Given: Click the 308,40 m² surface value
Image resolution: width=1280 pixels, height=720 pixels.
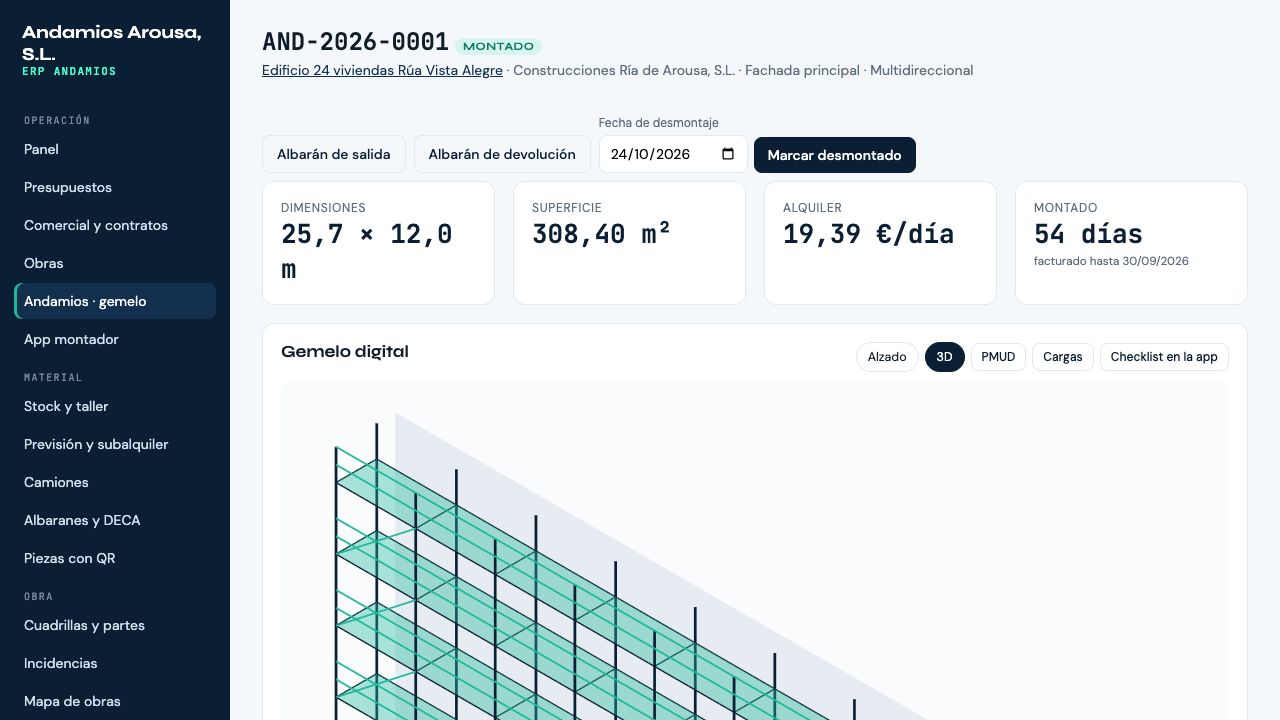Looking at the screenshot, I should (601, 234).
